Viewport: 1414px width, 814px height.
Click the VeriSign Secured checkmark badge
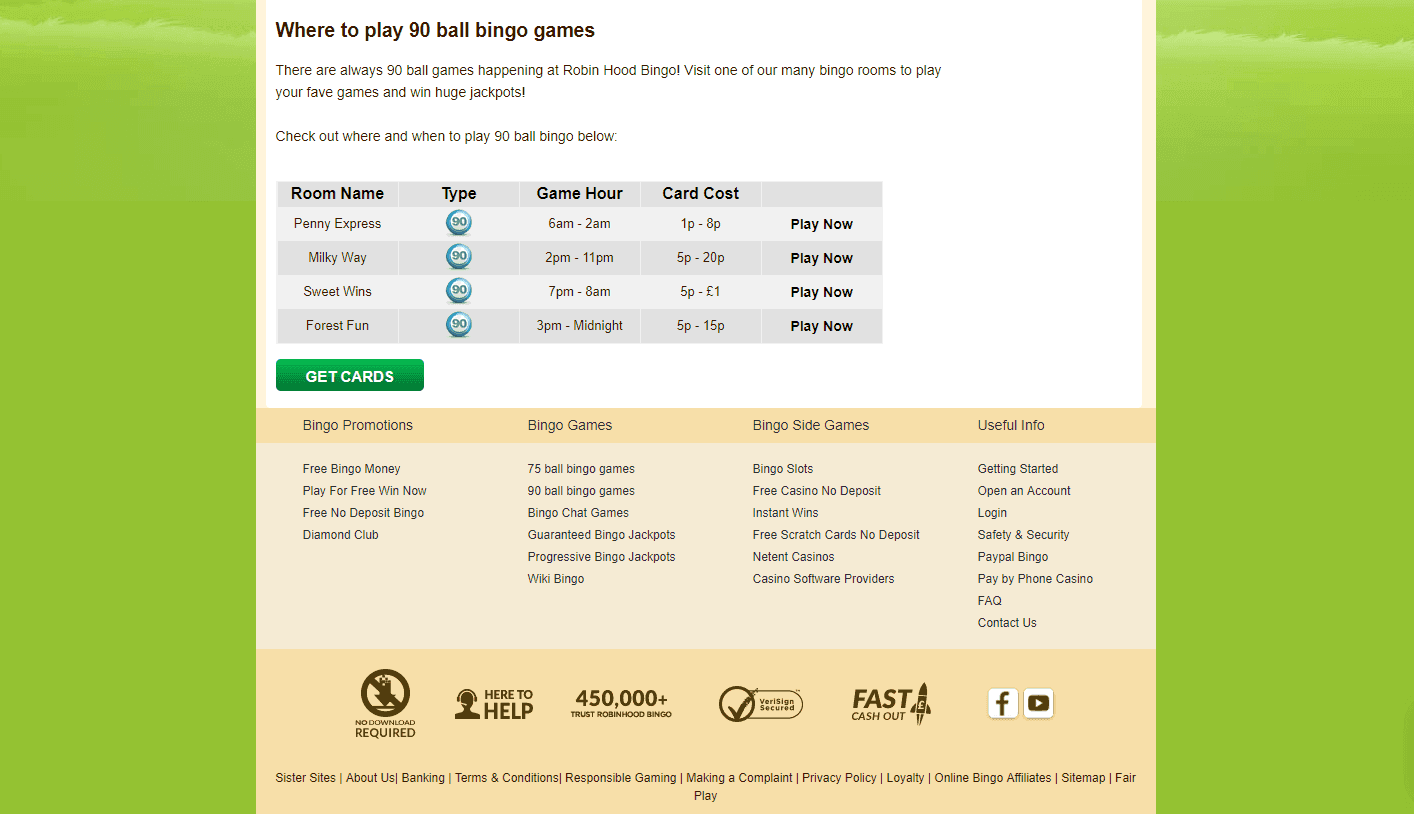pos(761,704)
